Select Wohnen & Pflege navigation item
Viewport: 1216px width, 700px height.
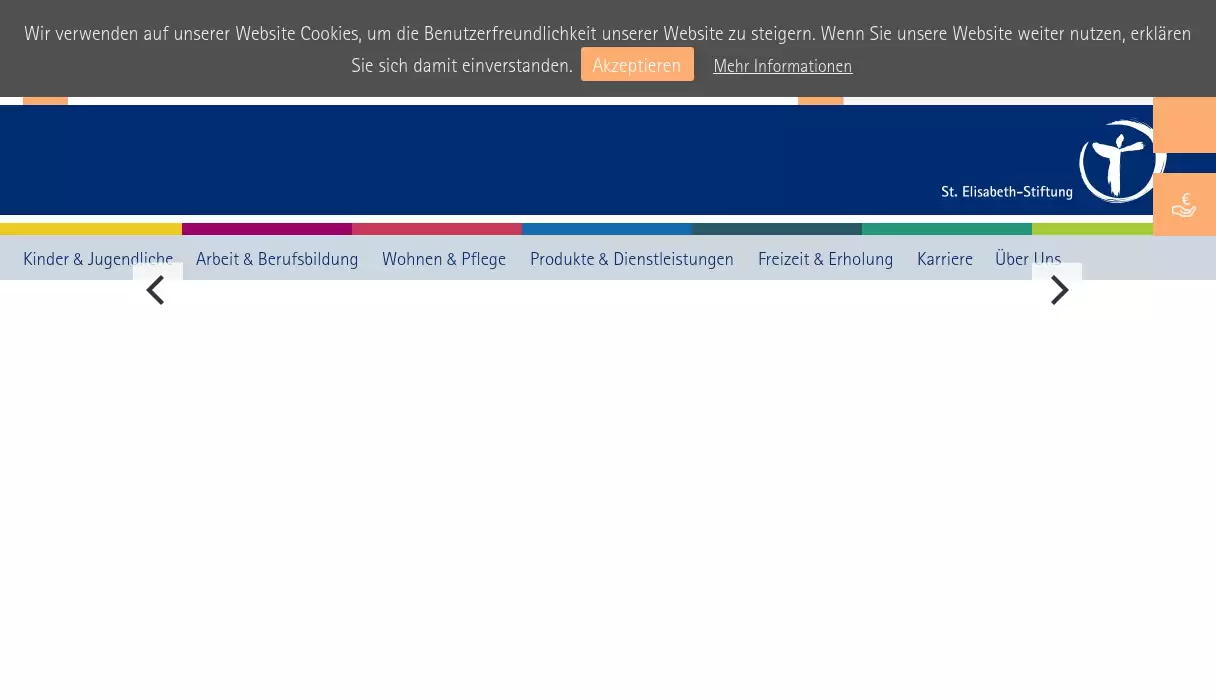click(444, 259)
